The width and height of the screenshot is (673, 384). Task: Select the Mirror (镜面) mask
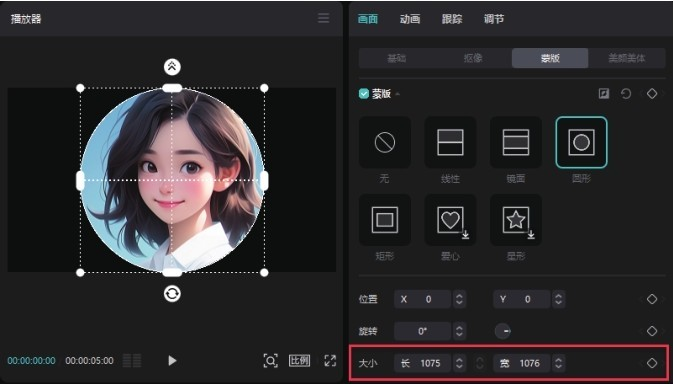(x=515, y=142)
